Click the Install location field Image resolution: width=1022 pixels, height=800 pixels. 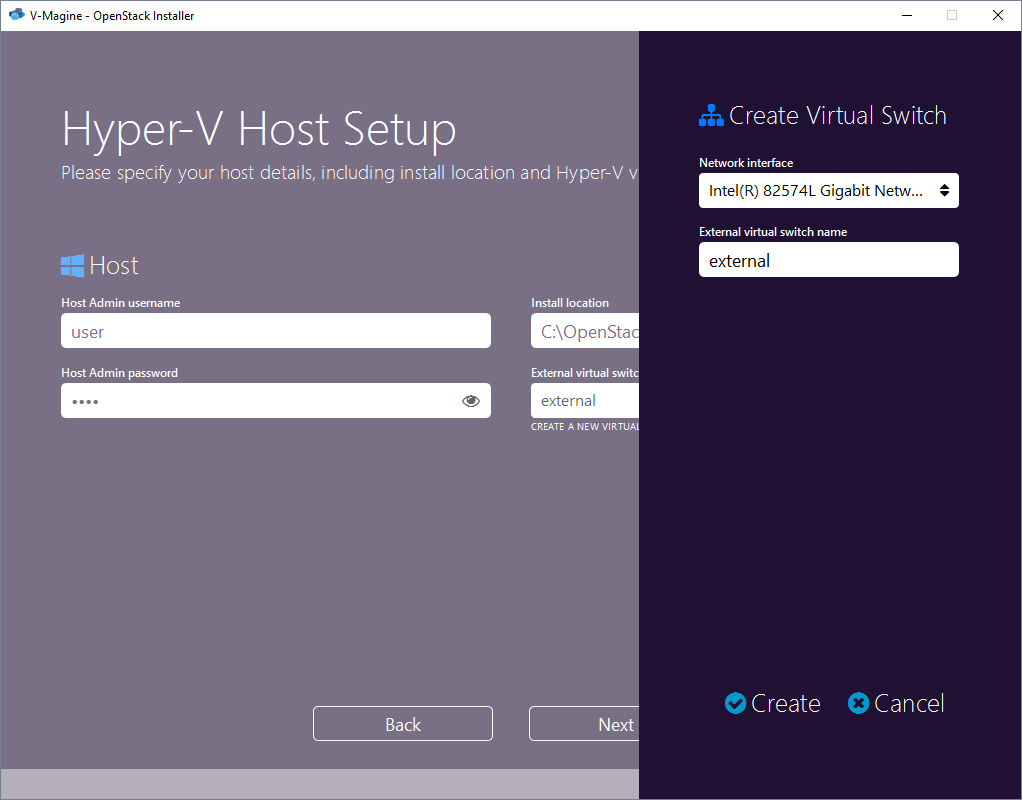[x=585, y=331]
